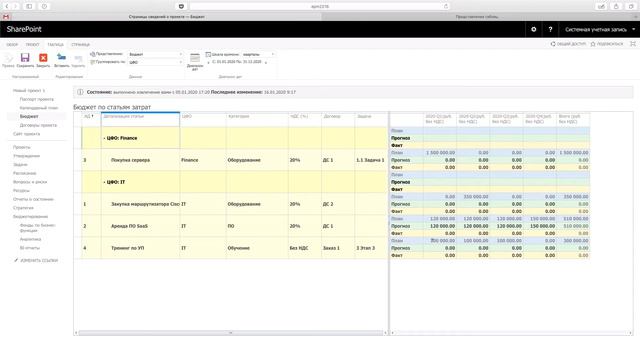Switch to the Проект ribbon tab
Screen dimensions: 640x360
coord(32,44)
